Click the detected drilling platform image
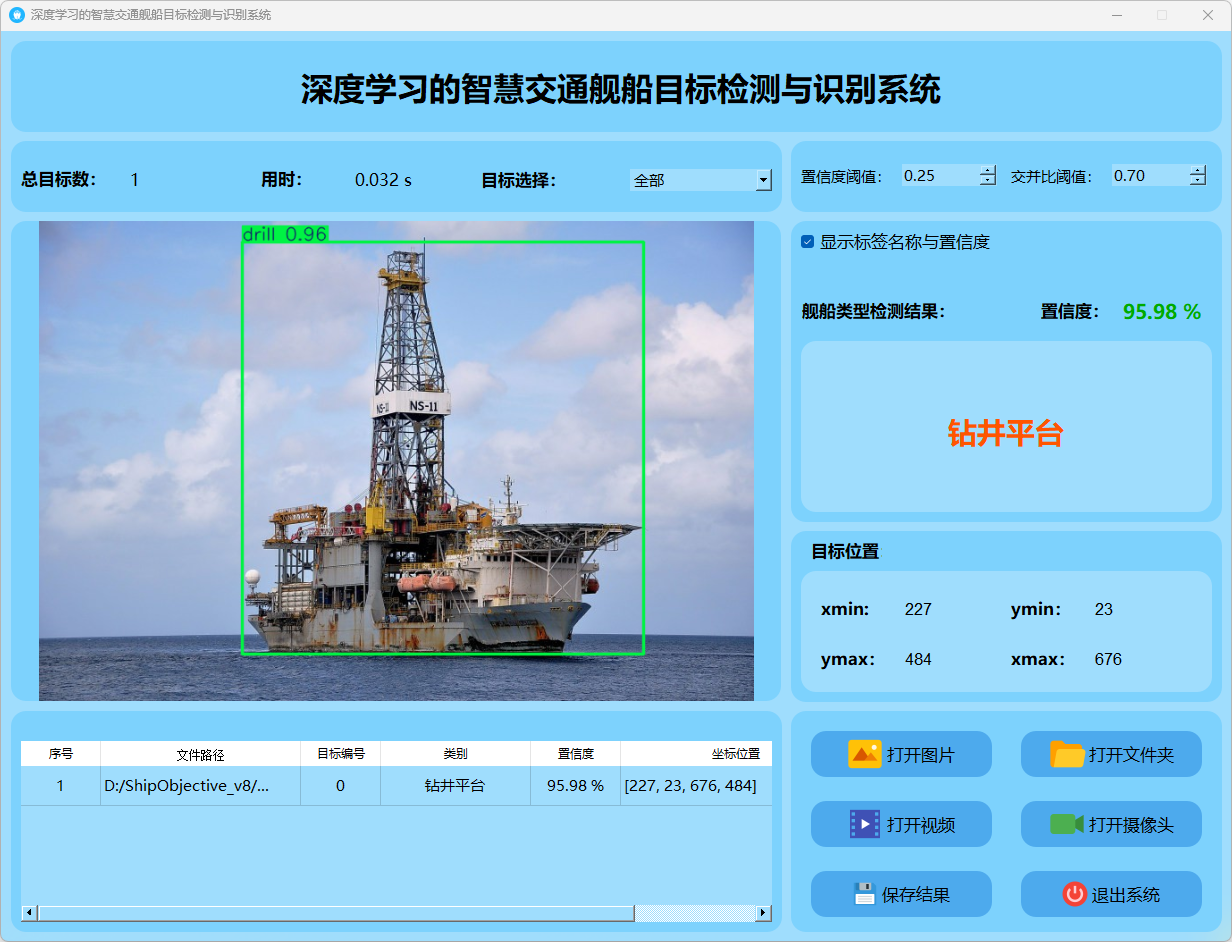This screenshot has height=942, width=1232. pos(442,450)
